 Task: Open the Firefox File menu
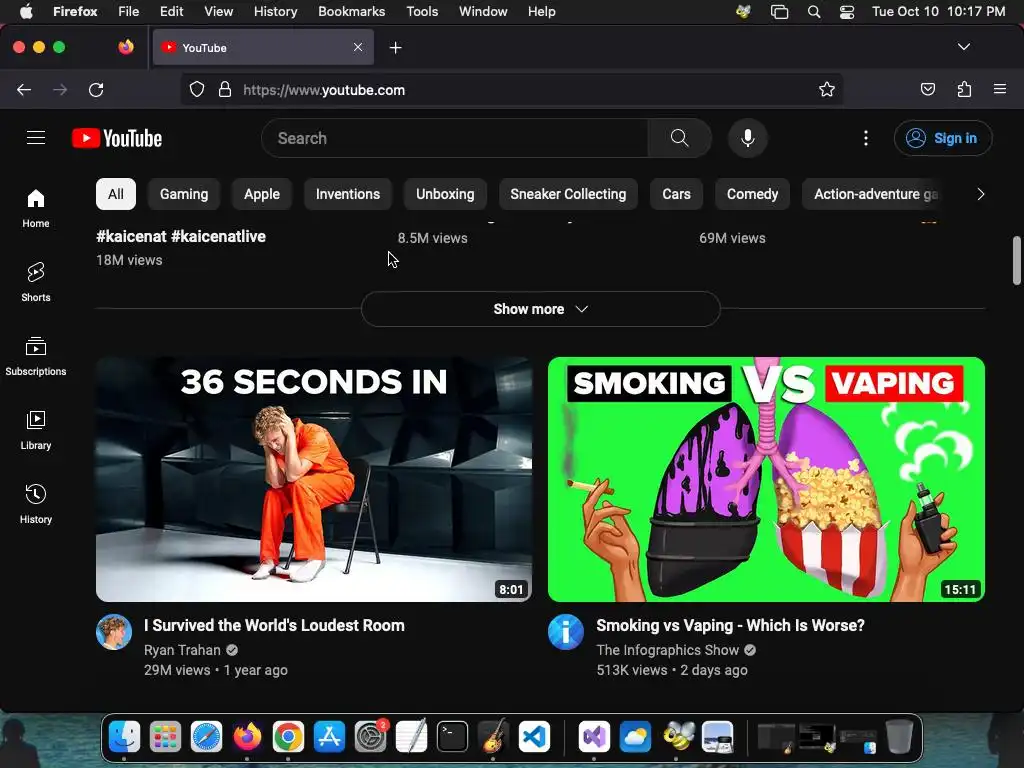coord(129,12)
